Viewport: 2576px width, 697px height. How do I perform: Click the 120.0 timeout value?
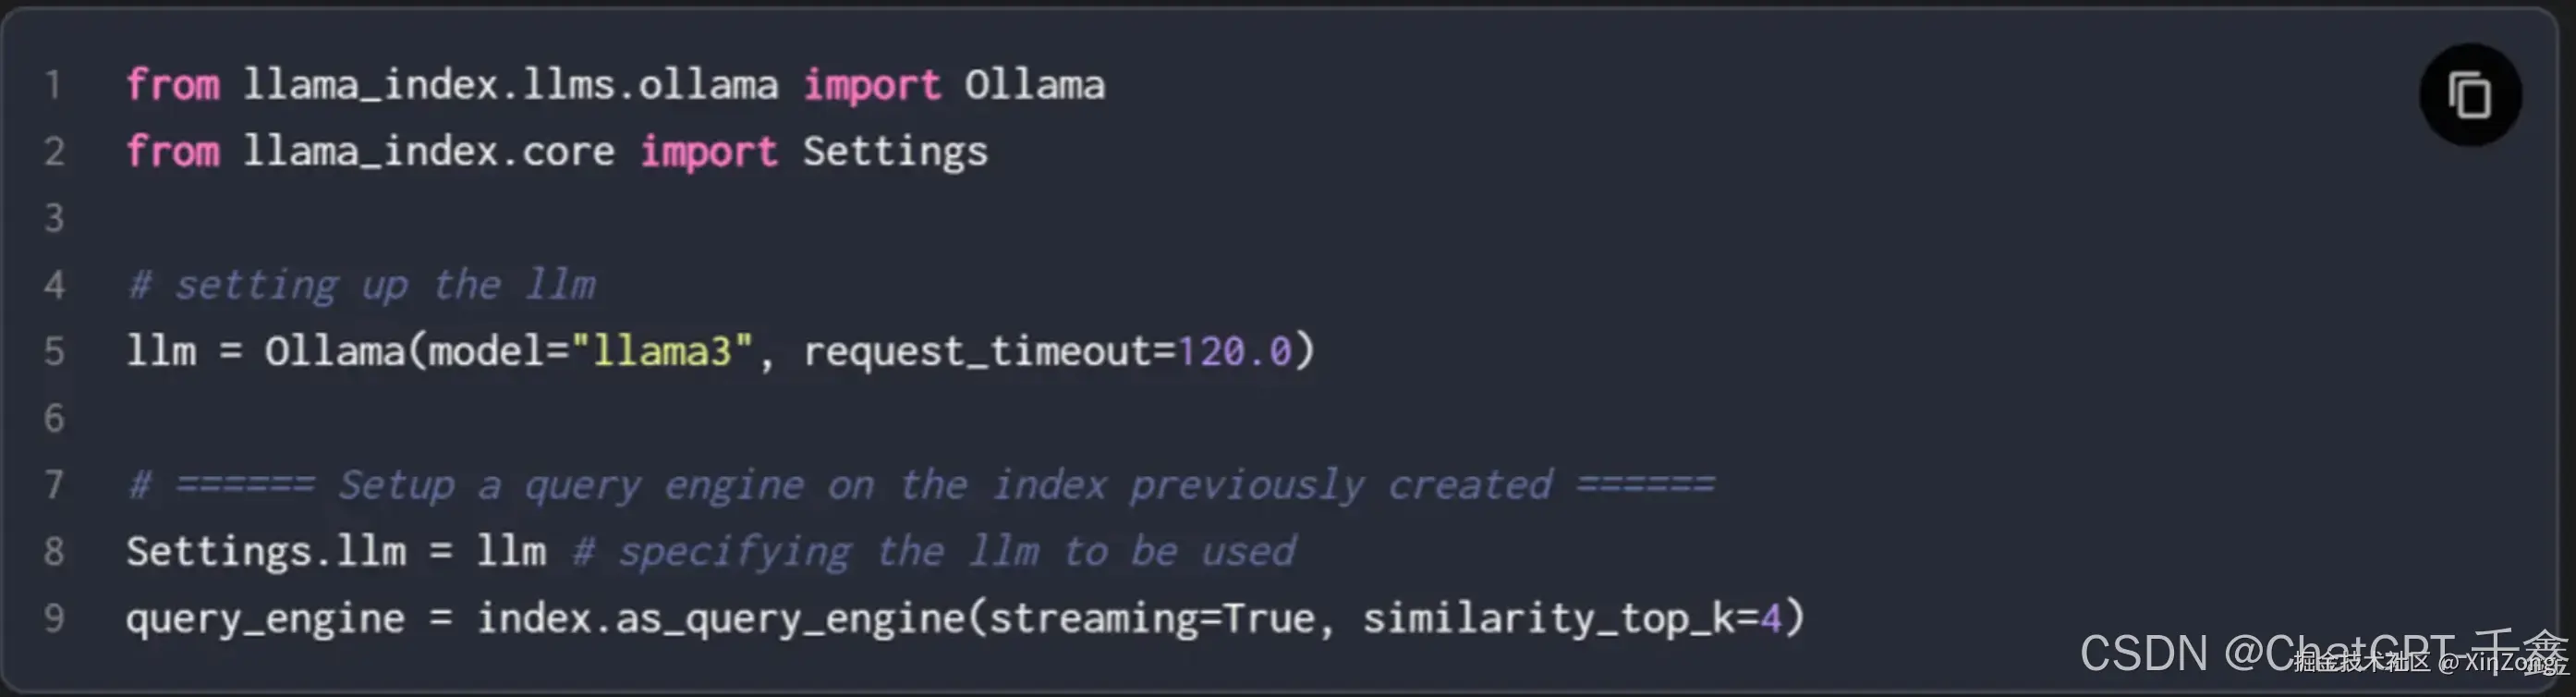click(x=1234, y=351)
